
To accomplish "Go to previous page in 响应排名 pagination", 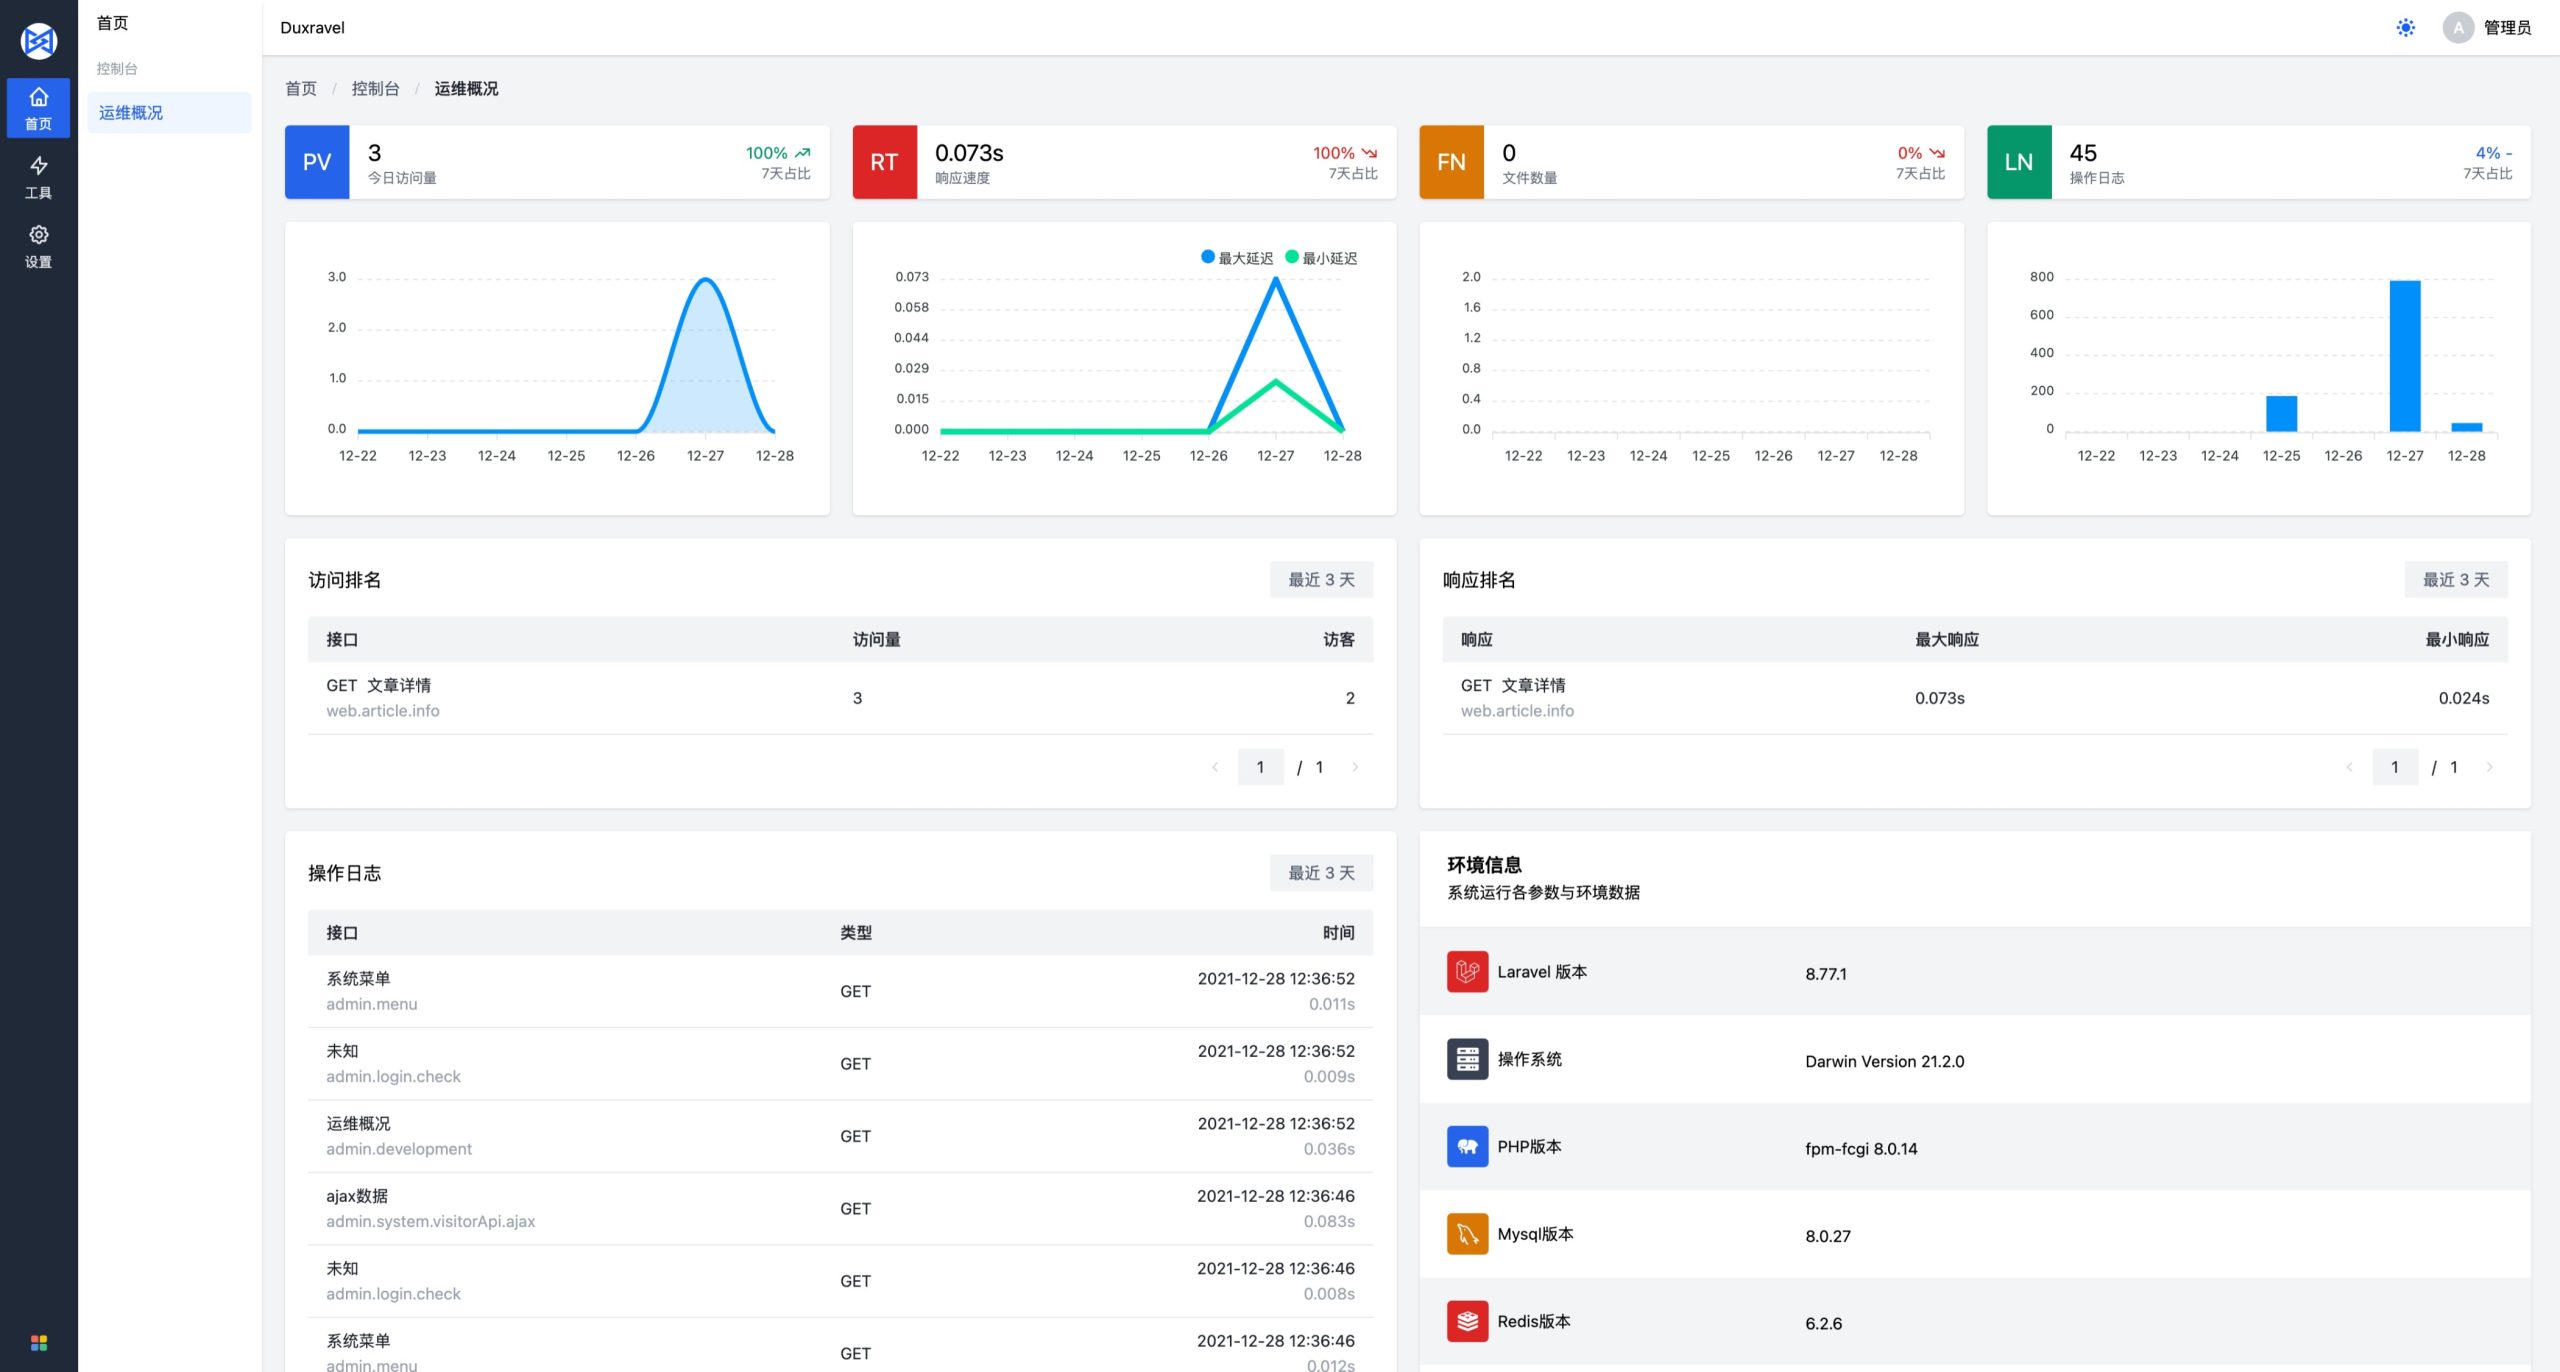I will tap(2349, 767).
